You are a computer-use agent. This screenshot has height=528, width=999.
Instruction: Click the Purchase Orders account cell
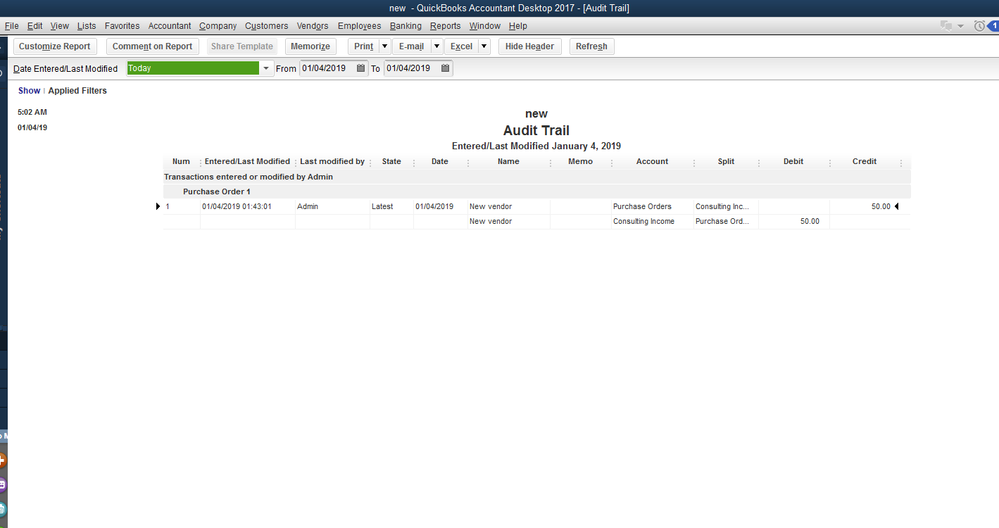click(642, 206)
